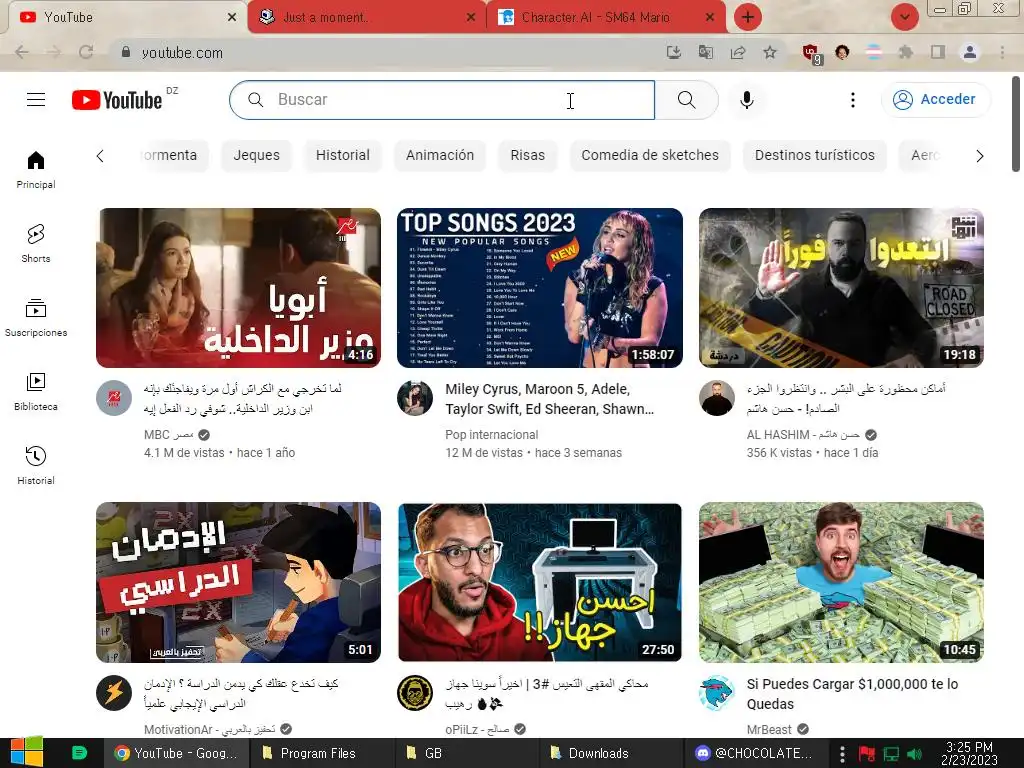Open the tab search dropdown arrow
This screenshot has width=1024, height=768.
(905, 17)
